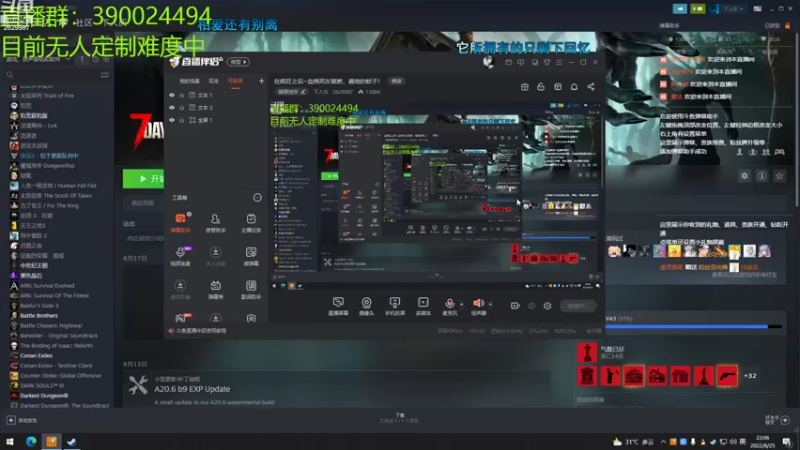This screenshot has width=800, height=450.
Task: Click the +32 more achievements badge
Action: click(x=750, y=376)
